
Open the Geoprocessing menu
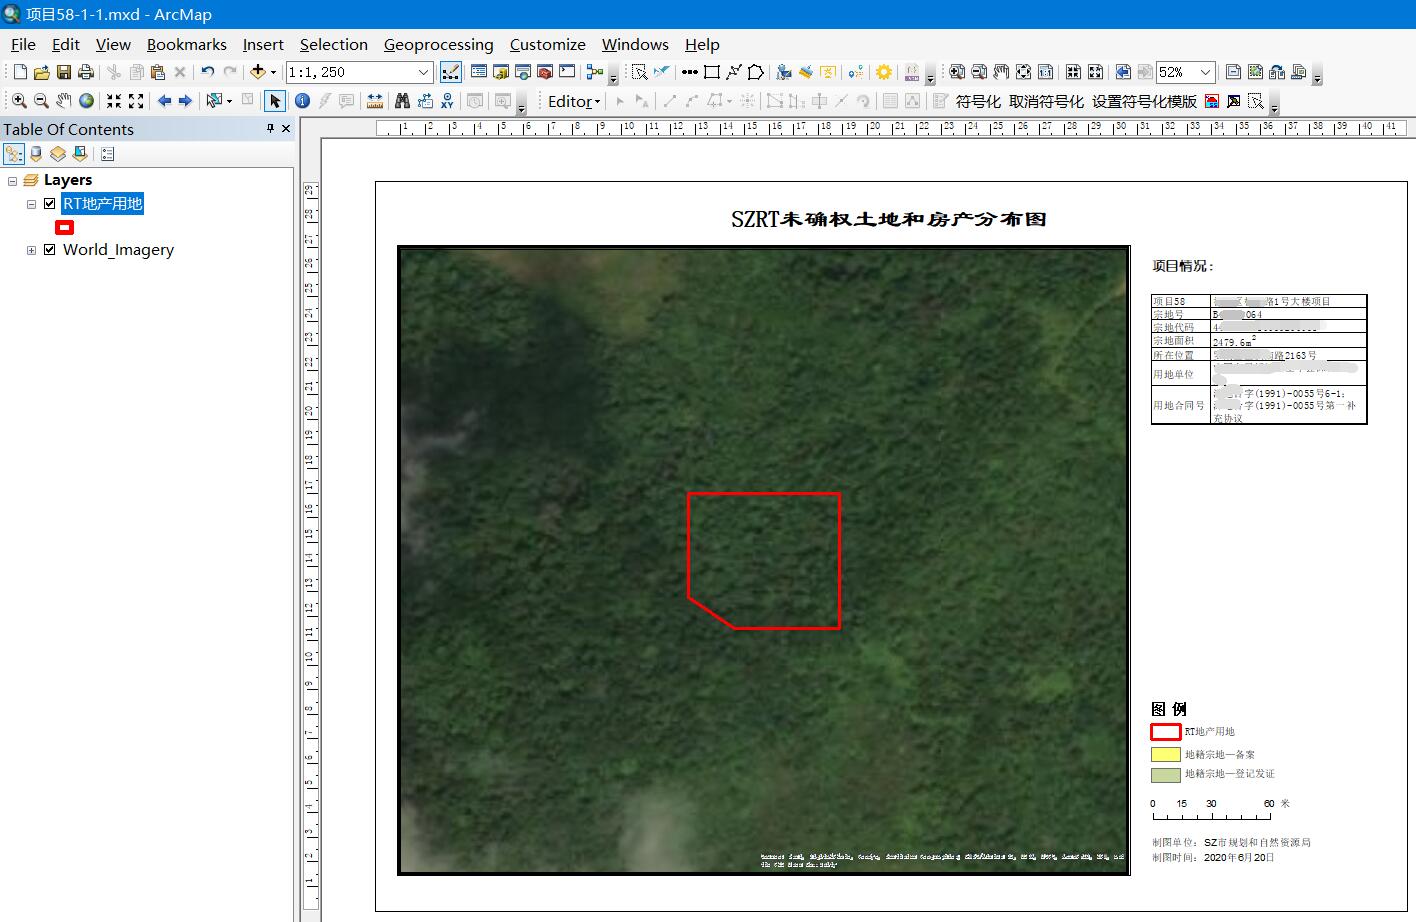(438, 44)
